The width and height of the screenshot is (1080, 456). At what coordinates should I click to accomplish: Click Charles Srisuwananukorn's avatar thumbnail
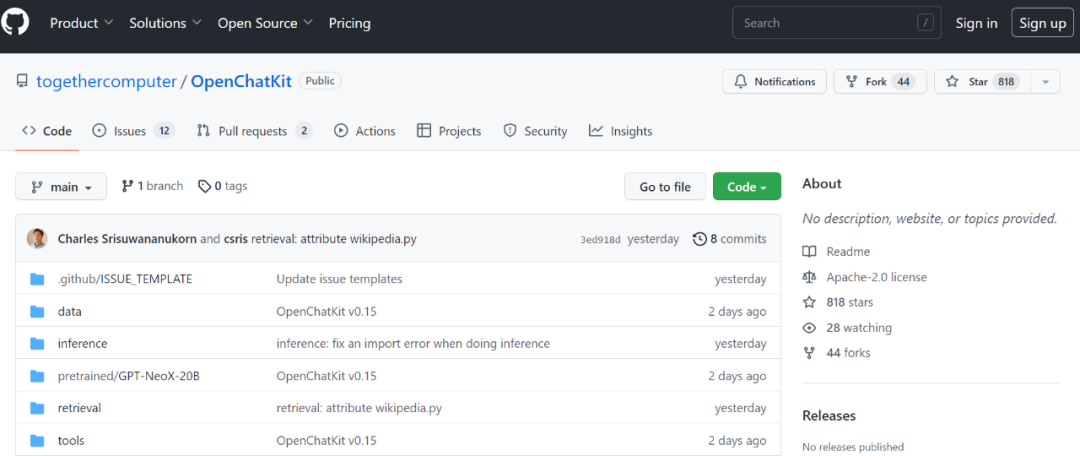[x=37, y=239]
